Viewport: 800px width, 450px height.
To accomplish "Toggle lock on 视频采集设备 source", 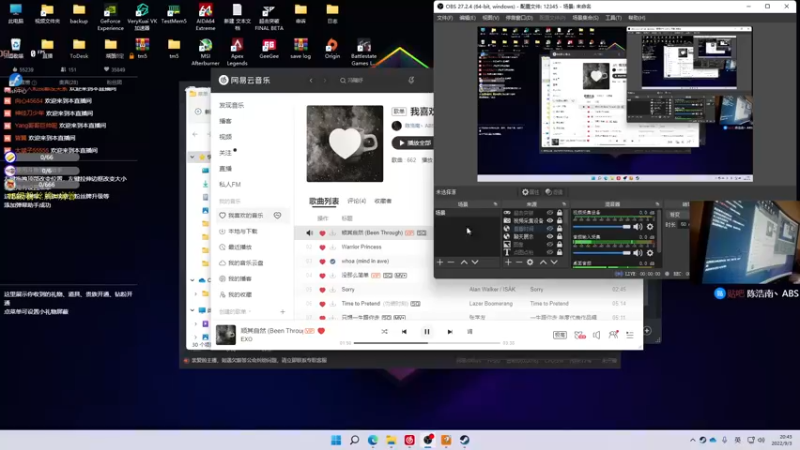I will point(560,220).
